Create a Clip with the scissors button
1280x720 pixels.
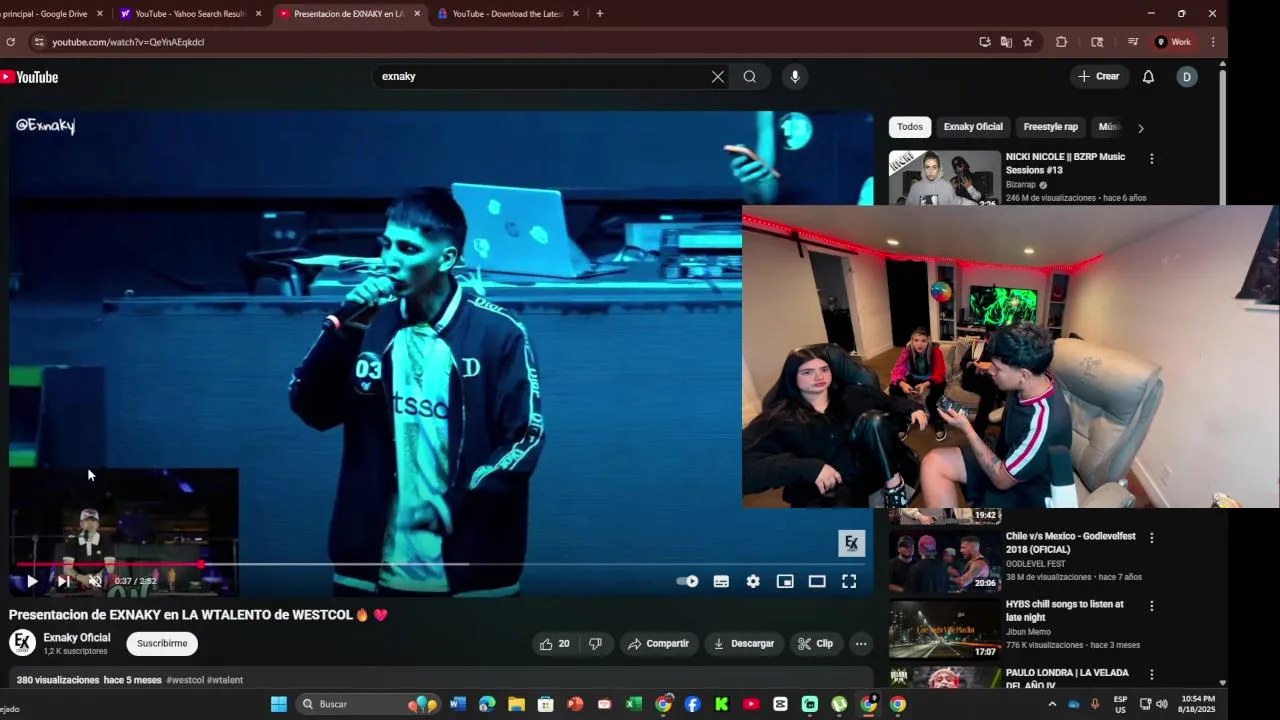[815, 644]
